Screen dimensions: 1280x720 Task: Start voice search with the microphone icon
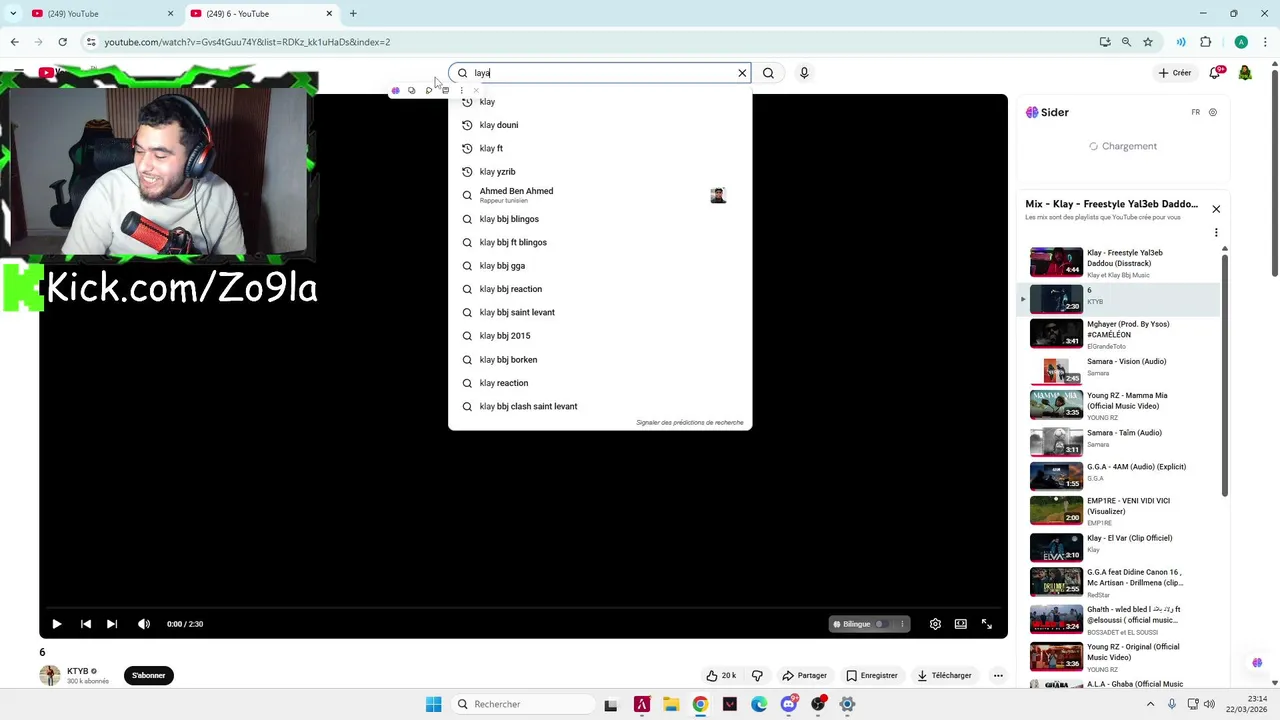coord(804,73)
